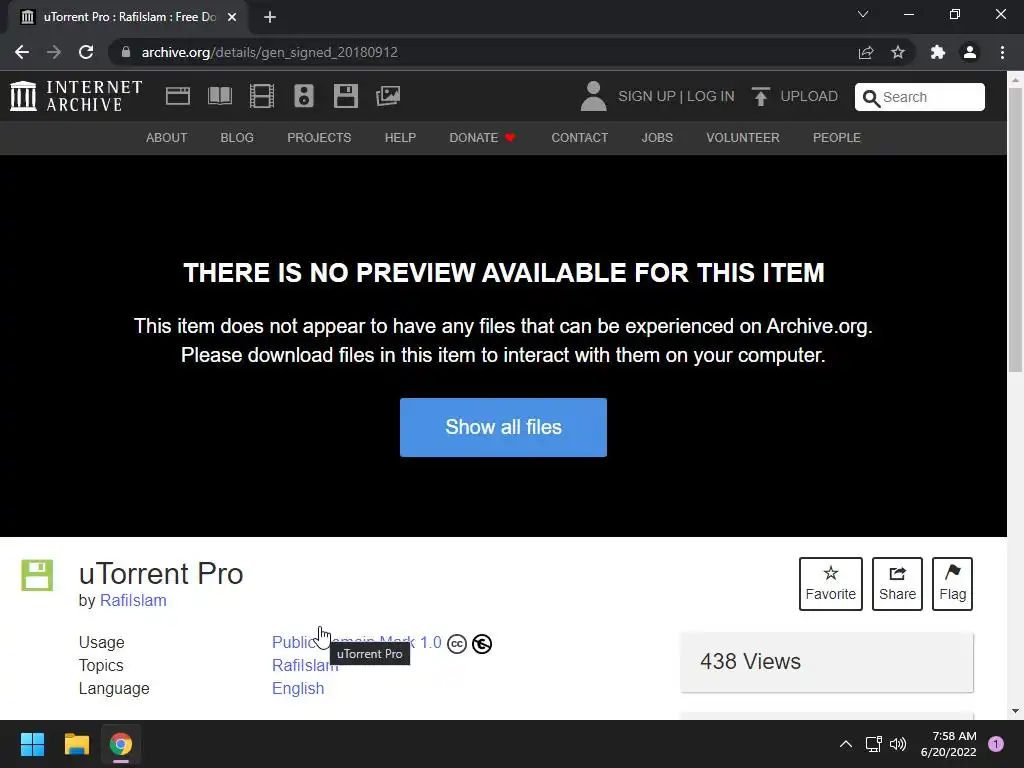The width and height of the screenshot is (1024, 768).
Task: Close the uTorrent Pro tab
Action: (x=232, y=17)
